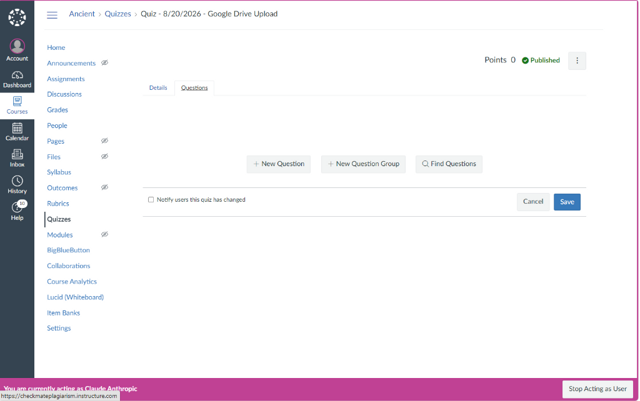Open Calendar in global navigation
The image size is (640, 401).
(17, 132)
